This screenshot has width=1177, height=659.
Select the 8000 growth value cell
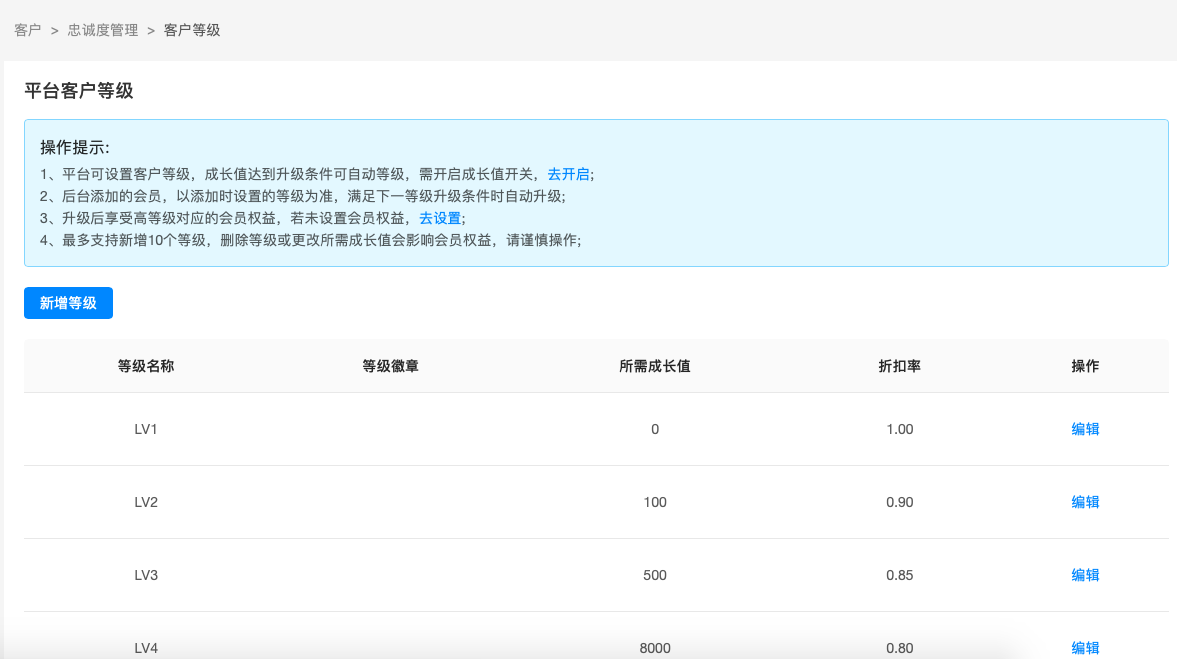click(x=655, y=647)
